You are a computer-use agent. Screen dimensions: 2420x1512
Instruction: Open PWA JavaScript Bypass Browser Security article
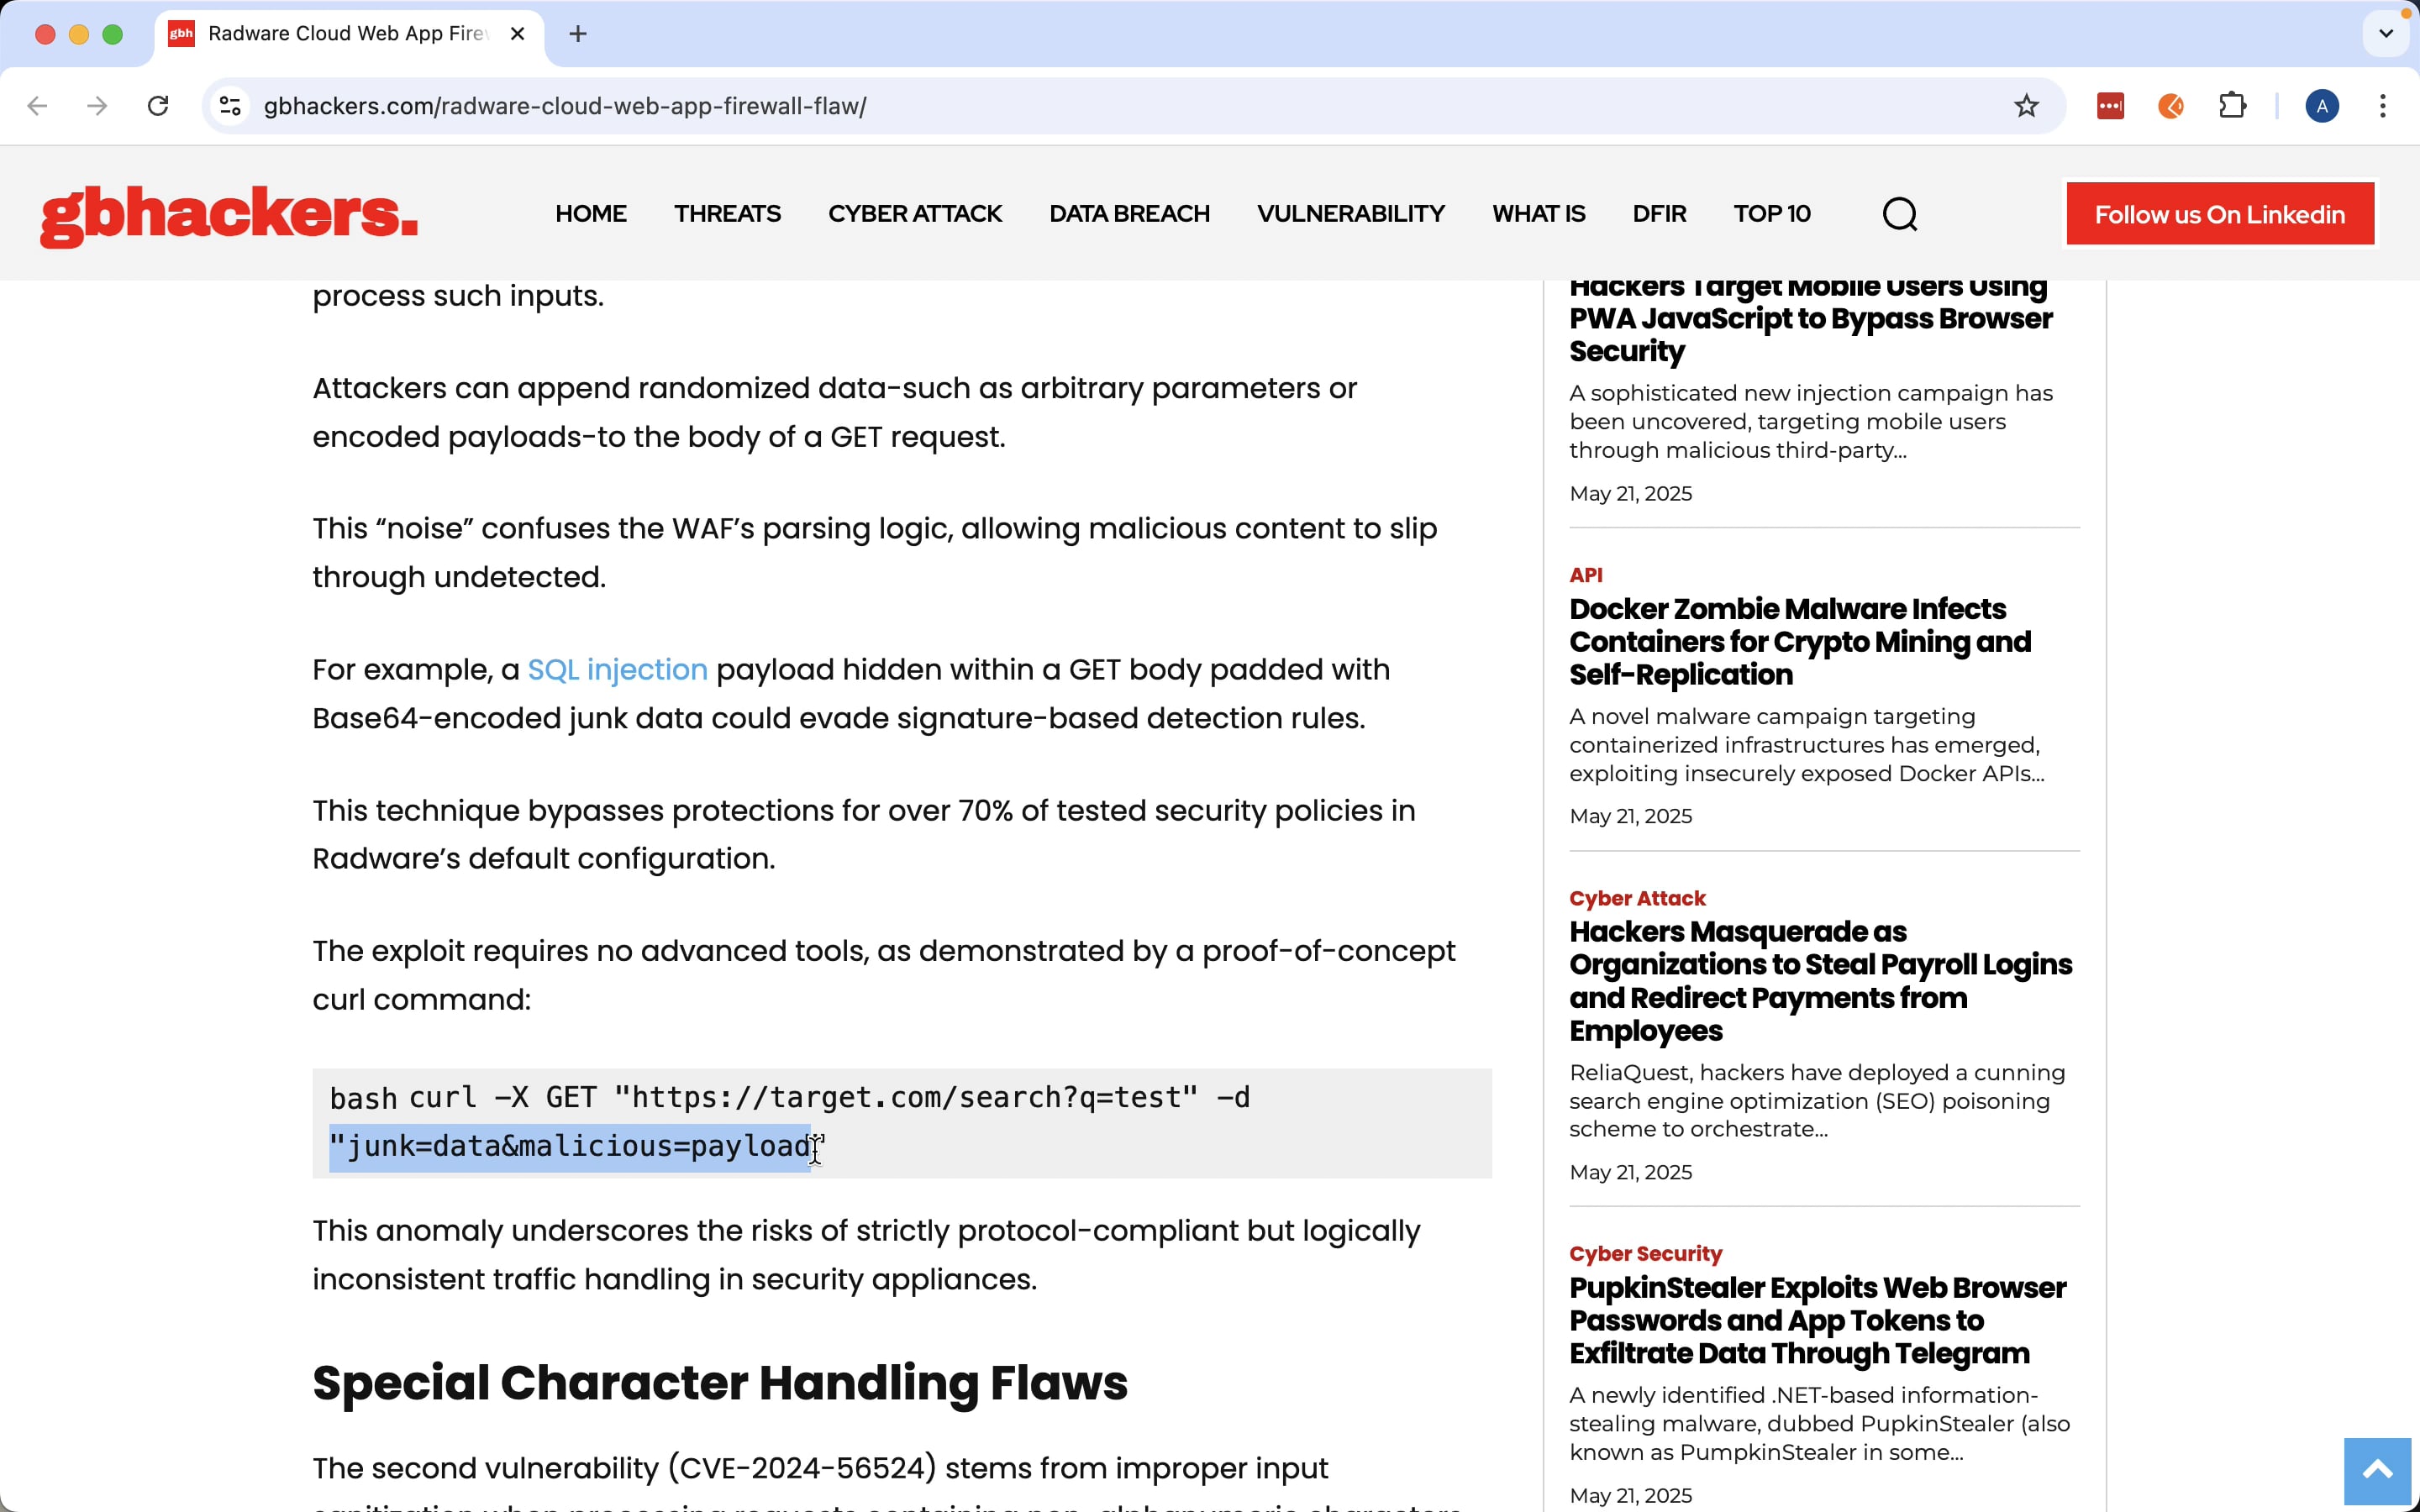(1810, 319)
